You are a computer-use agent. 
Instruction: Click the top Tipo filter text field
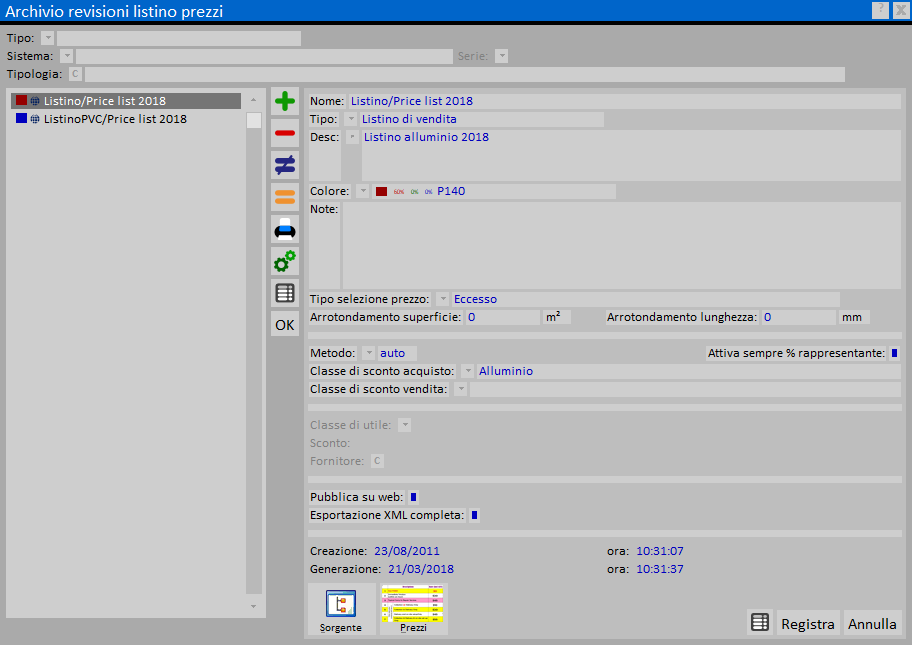coord(179,38)
